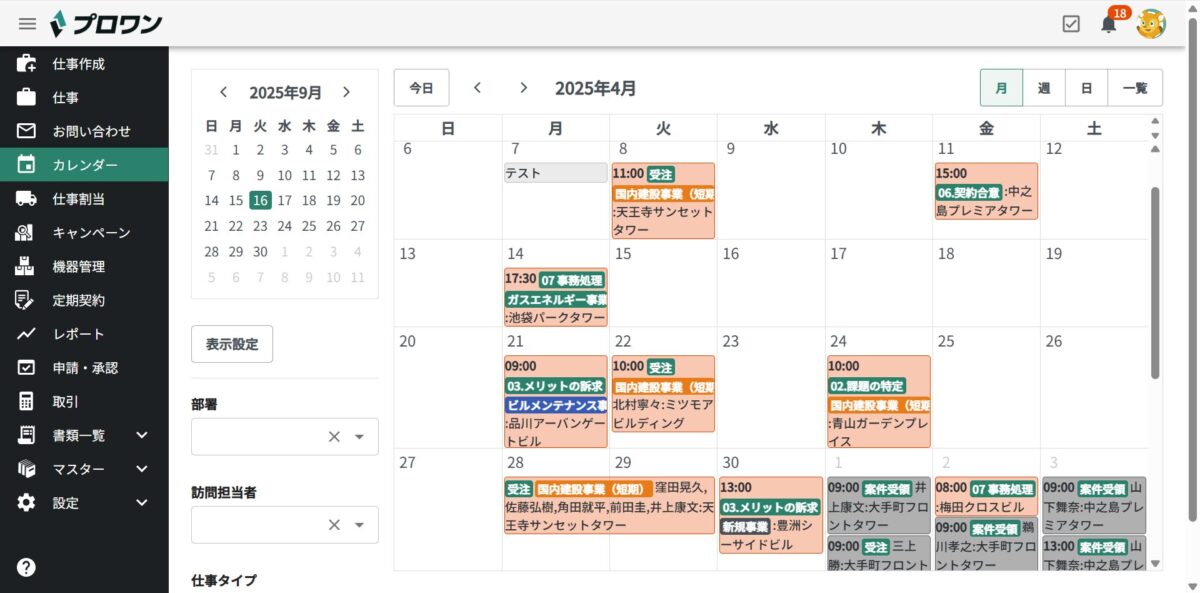Clear the 訪問担当者 field with X
1200x593 pixels.
[334, 525]
